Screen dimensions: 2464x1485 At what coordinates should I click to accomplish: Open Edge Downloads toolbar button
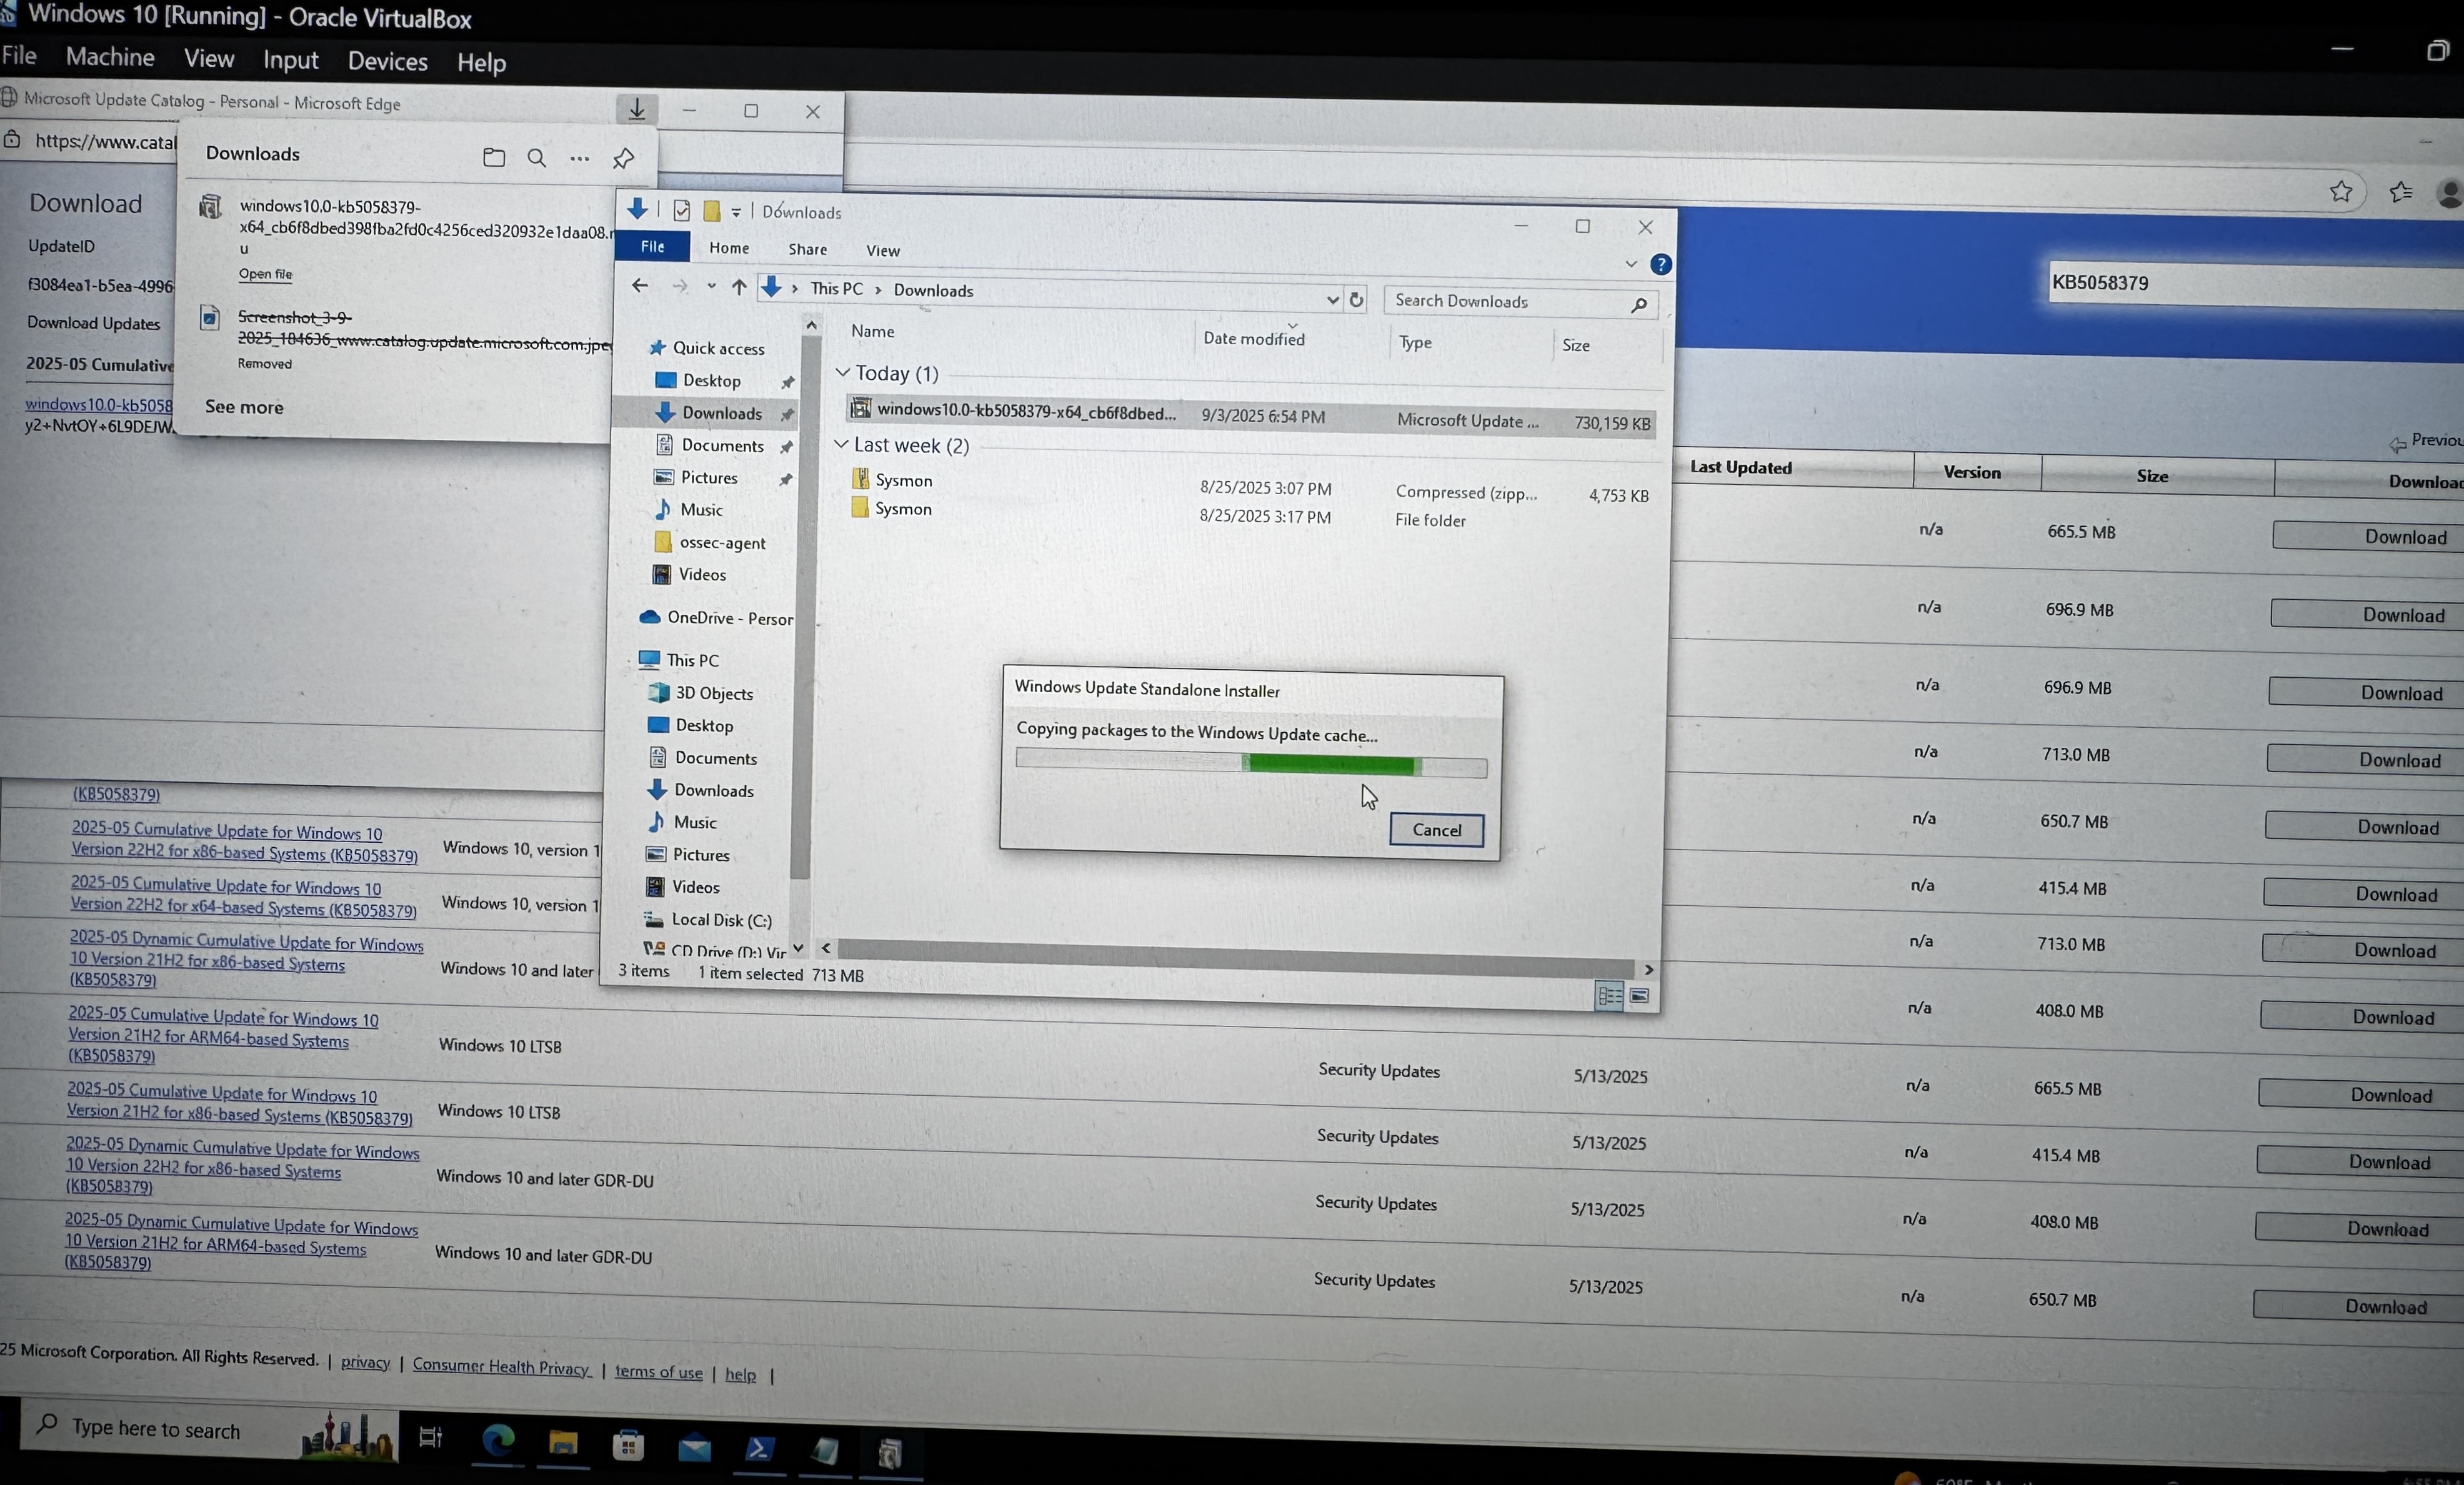636,109
